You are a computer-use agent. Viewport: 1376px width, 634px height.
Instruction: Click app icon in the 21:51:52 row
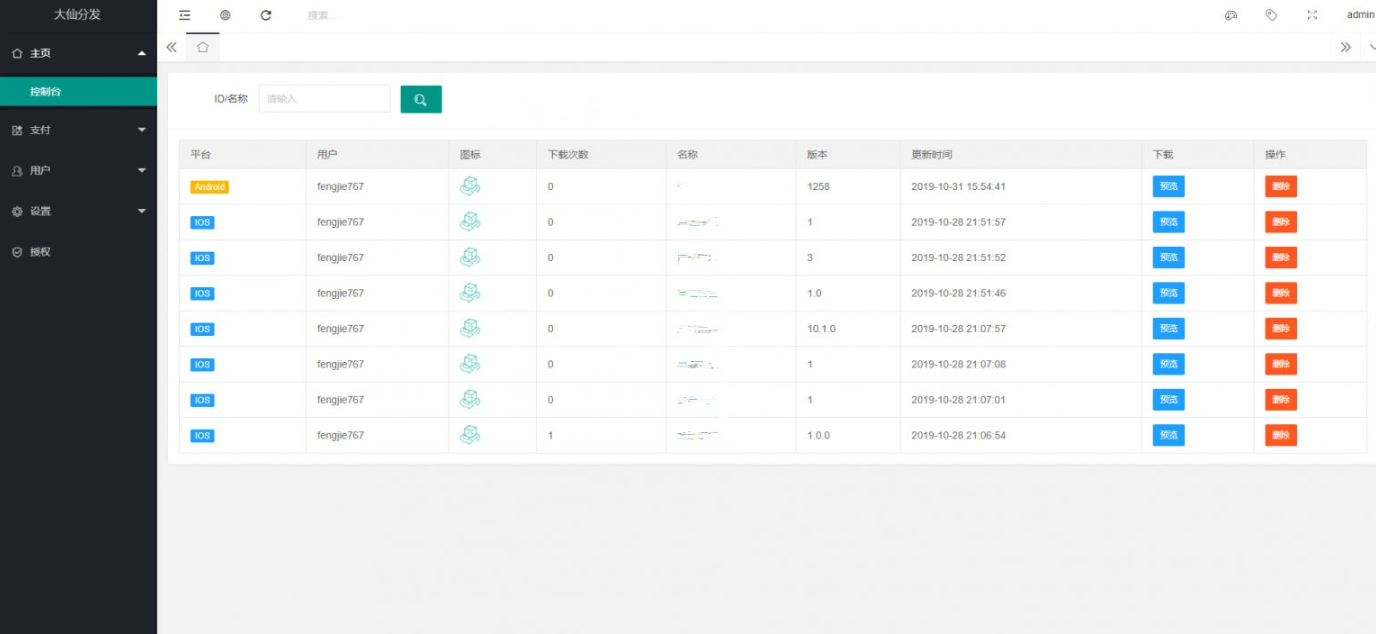[x=469, y=257]
